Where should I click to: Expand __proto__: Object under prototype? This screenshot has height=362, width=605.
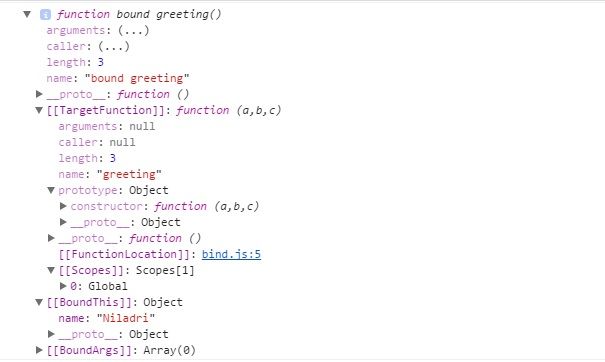point(63,222)
